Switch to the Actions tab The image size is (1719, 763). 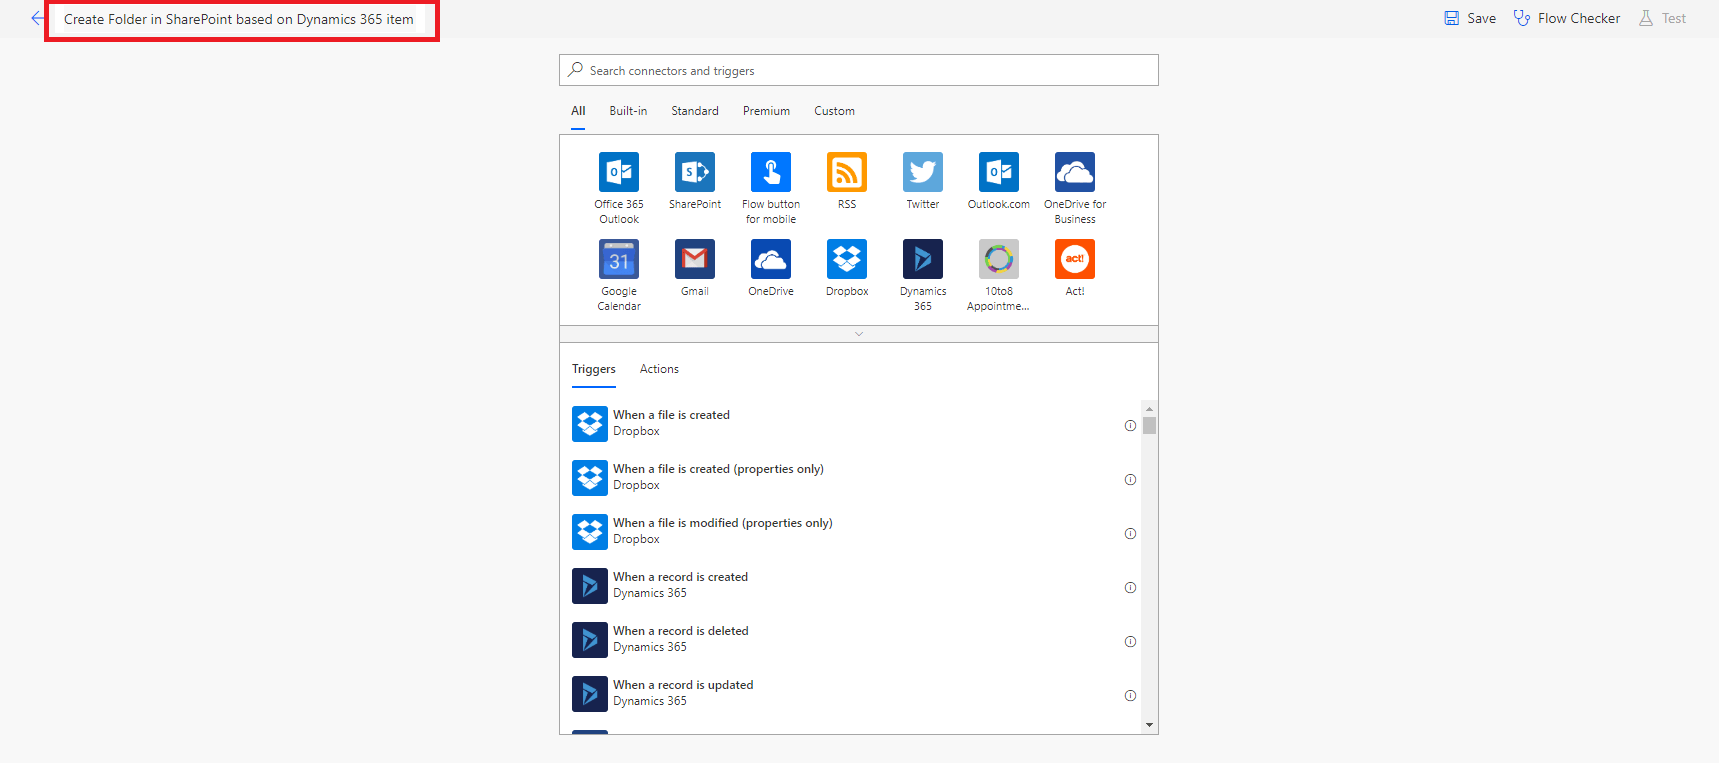(659, 369)
